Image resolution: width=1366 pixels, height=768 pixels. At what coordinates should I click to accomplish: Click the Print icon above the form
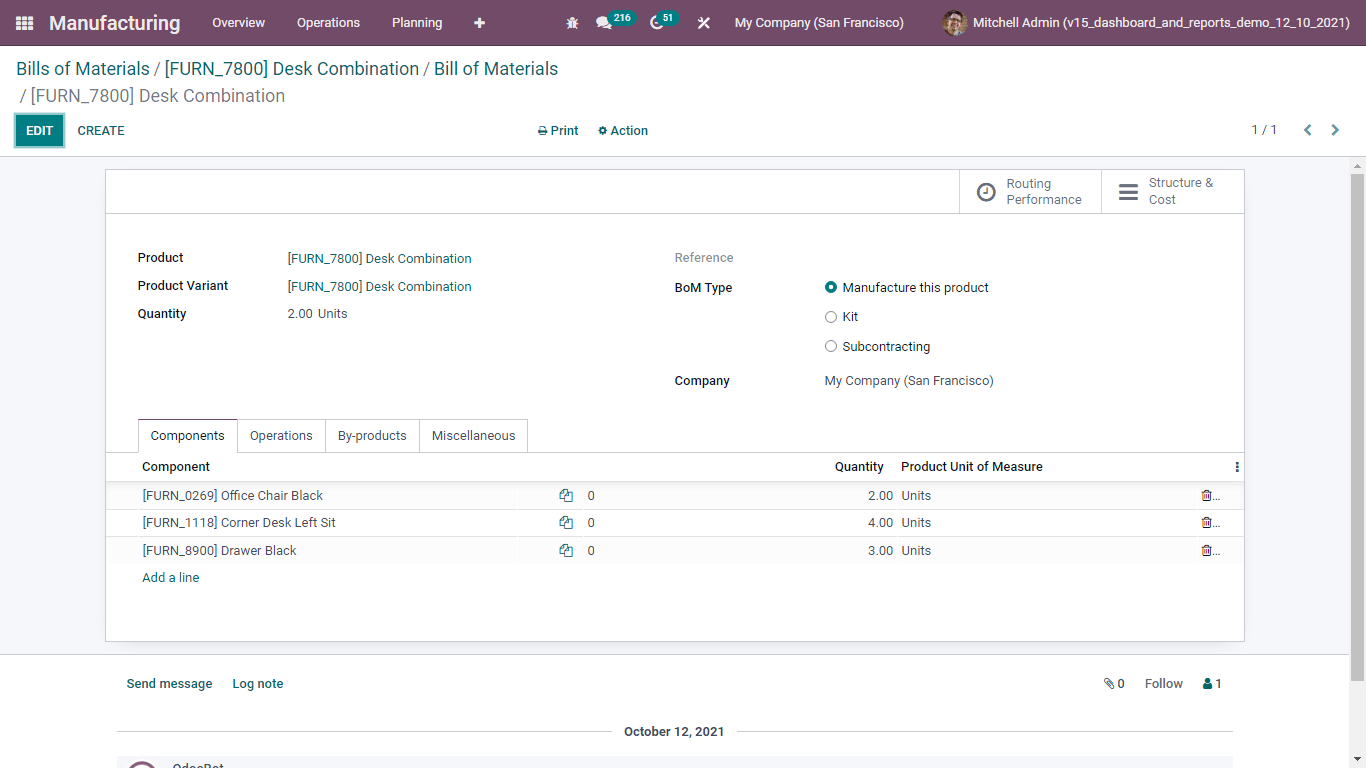[541, 130]
